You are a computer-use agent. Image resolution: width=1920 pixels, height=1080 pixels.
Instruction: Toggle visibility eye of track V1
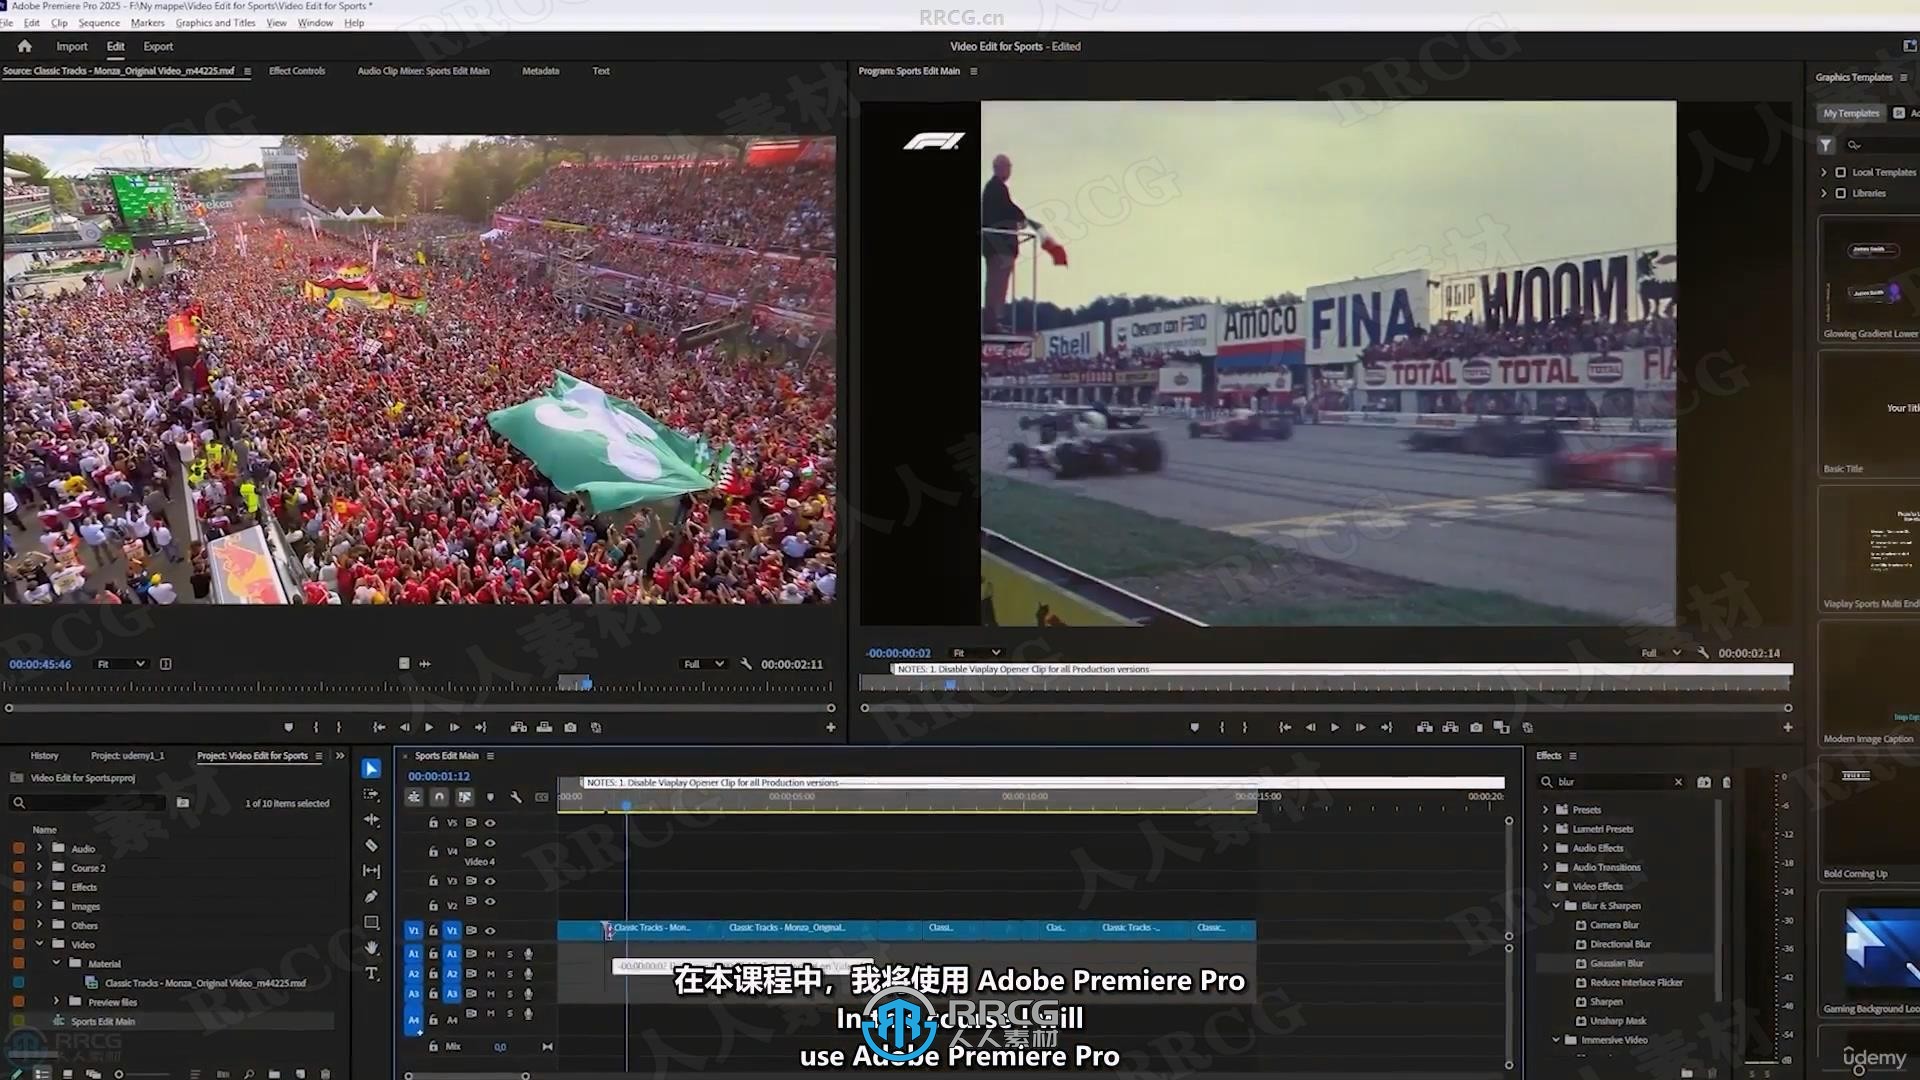[490, 930]
